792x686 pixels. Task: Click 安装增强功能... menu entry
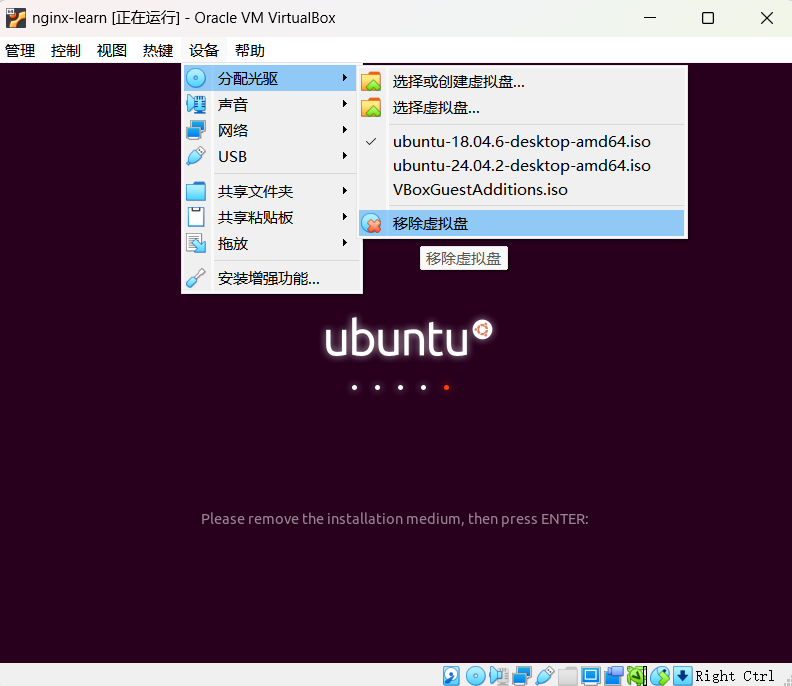(x=272, y=278)
